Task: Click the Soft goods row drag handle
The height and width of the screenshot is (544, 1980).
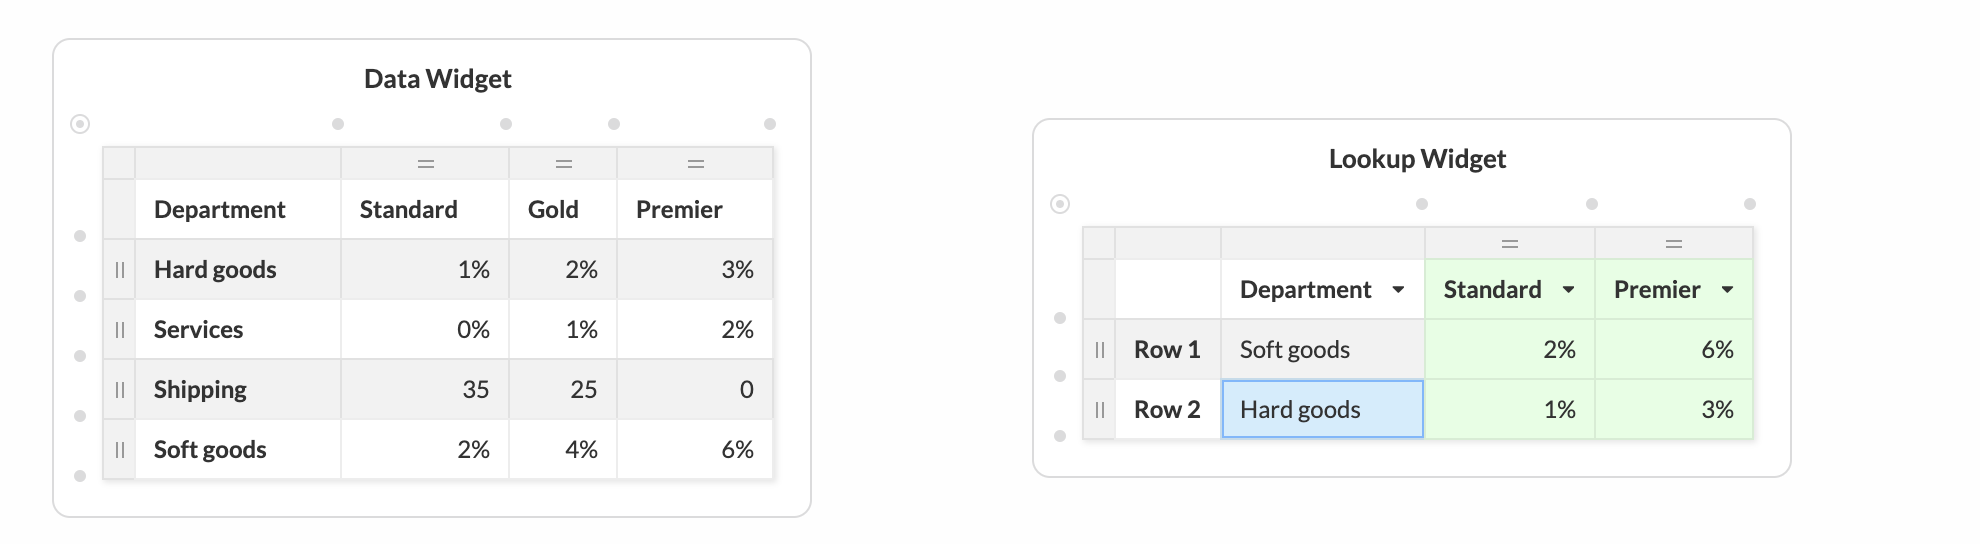Action: 119,450
